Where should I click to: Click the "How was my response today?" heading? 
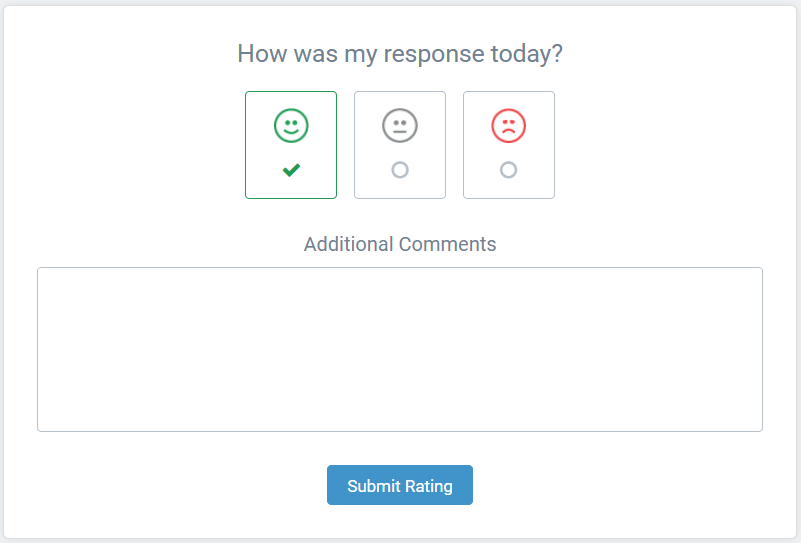tap(400, 54)
